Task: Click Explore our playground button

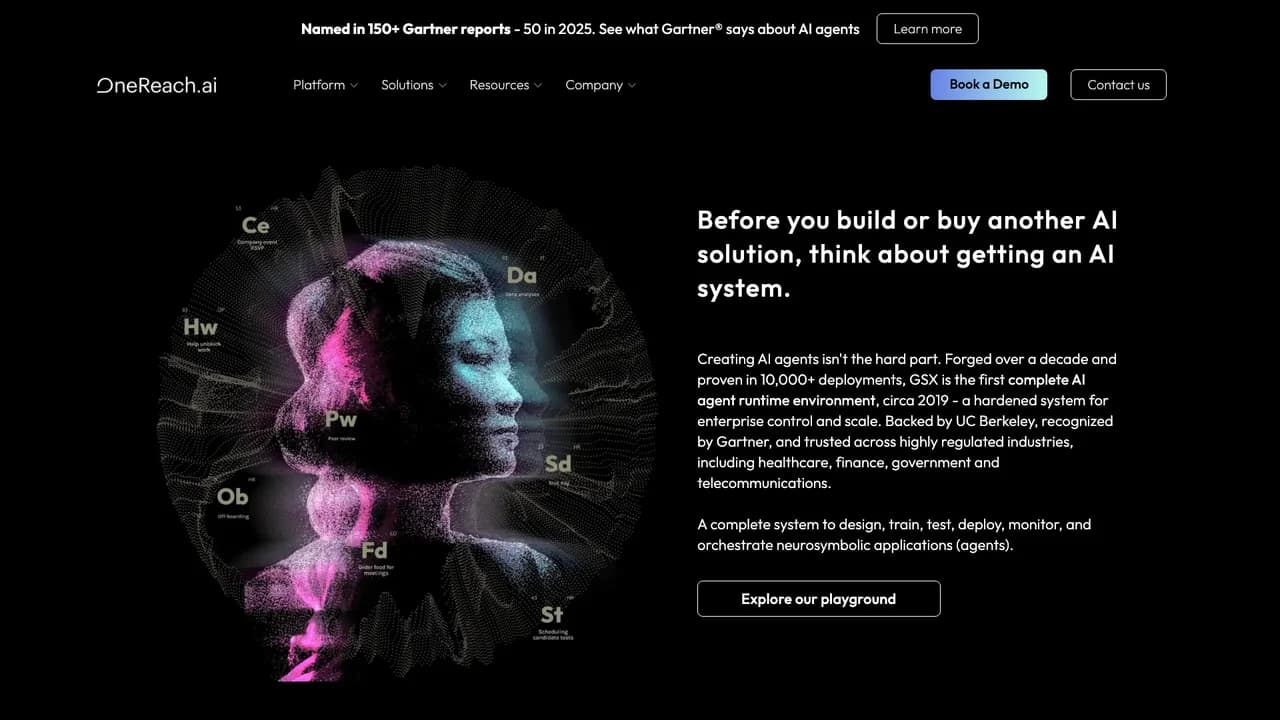Action: (x=818, y=599)
